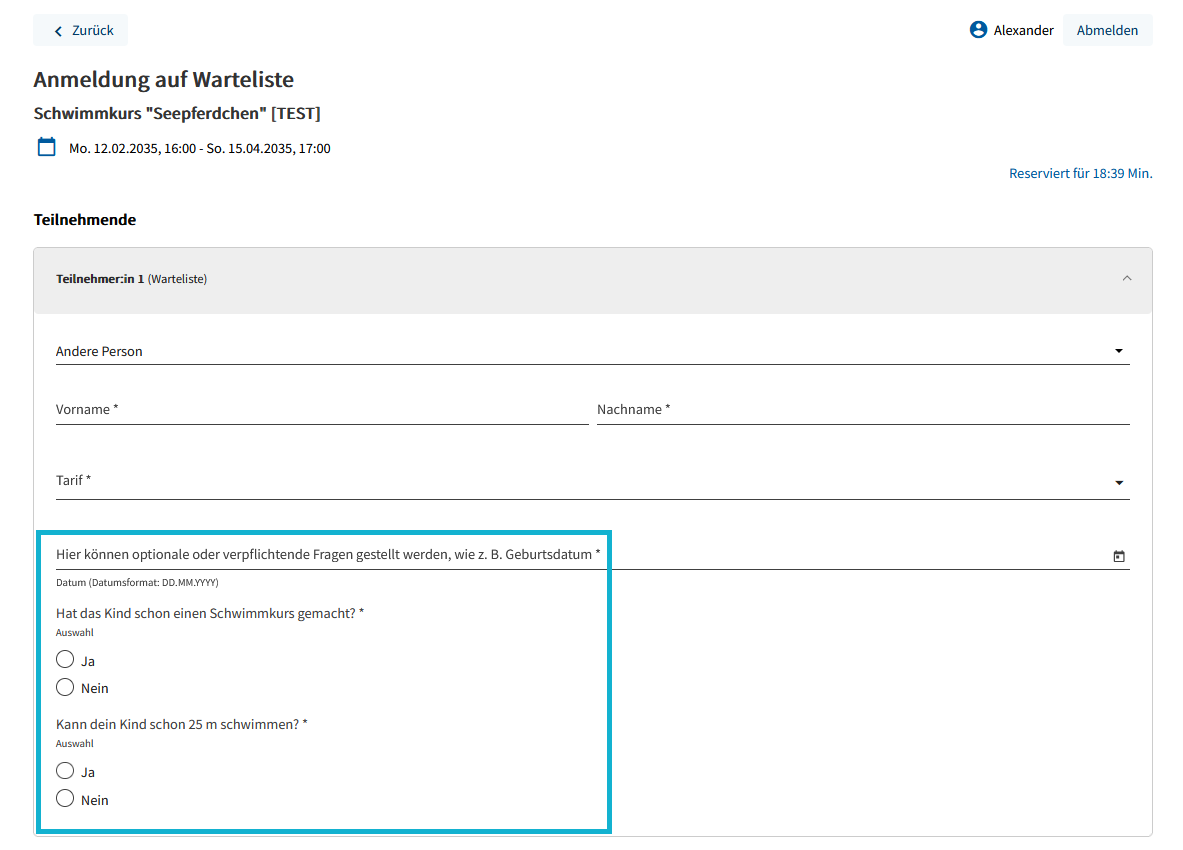Click the Teilnehmer:in 1 (Warteliste) header bar
This screenshot has width=1183, height=850.
pyautogui.click(x=592, y=280)
